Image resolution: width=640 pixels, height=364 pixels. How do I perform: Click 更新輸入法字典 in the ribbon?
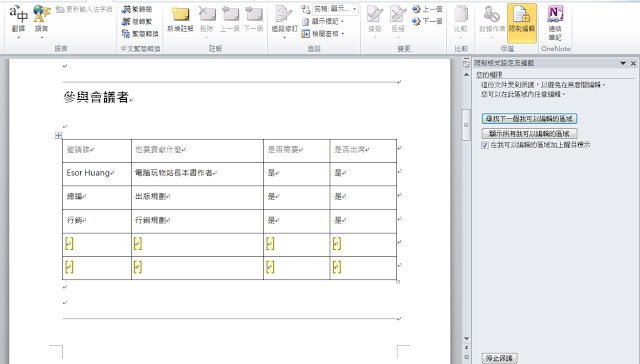[x=84, y=9]
